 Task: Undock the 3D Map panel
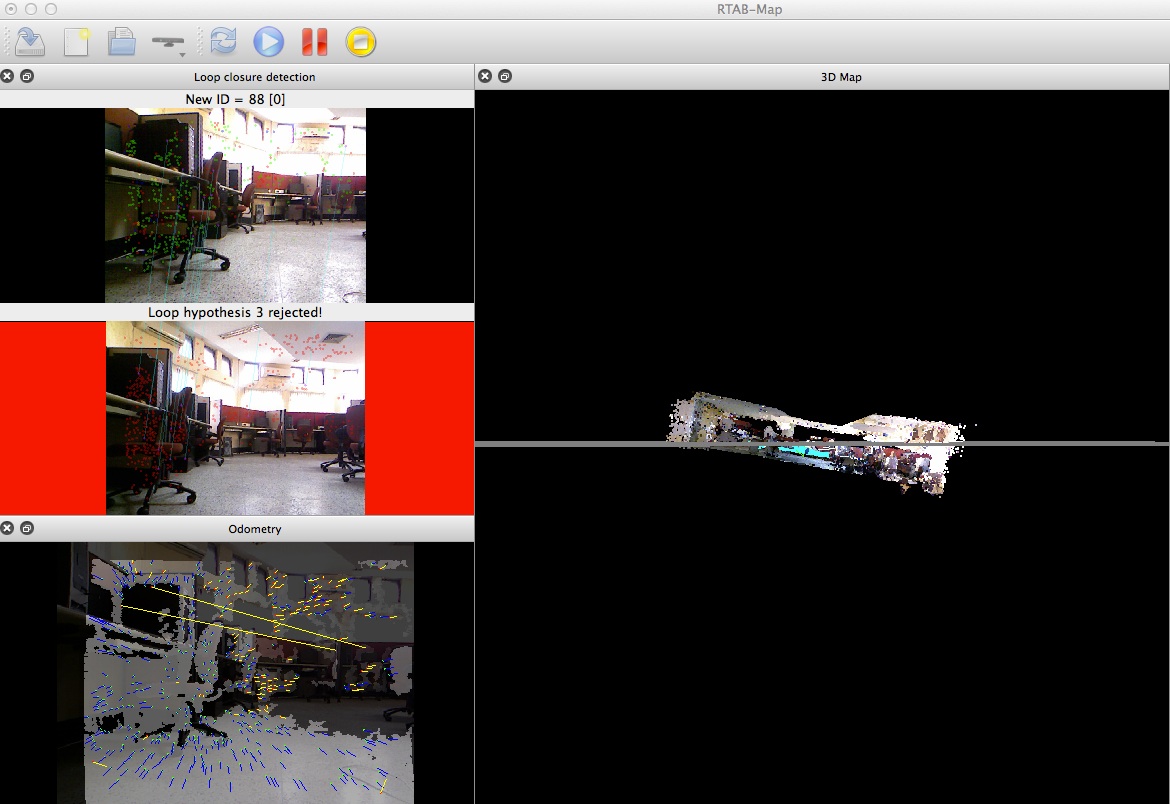click(505, 76)
